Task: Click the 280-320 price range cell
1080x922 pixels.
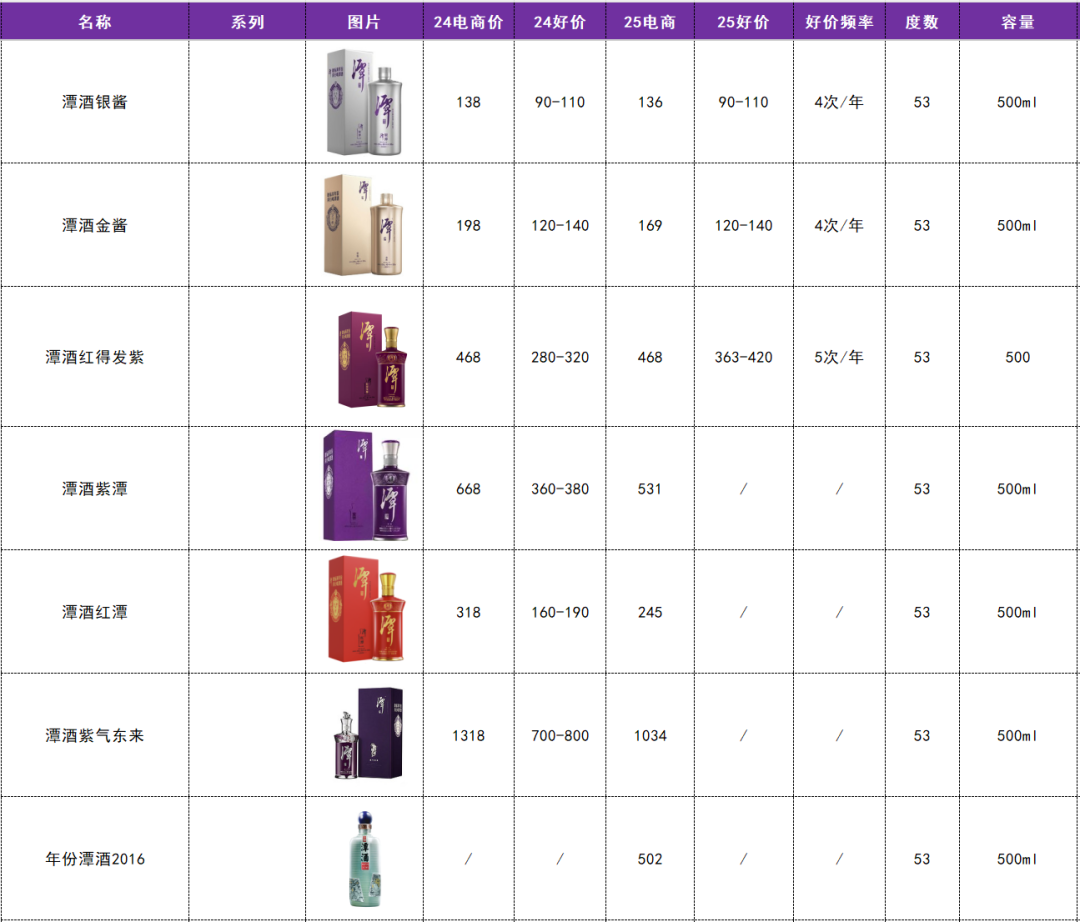Action: click(560, 357)
